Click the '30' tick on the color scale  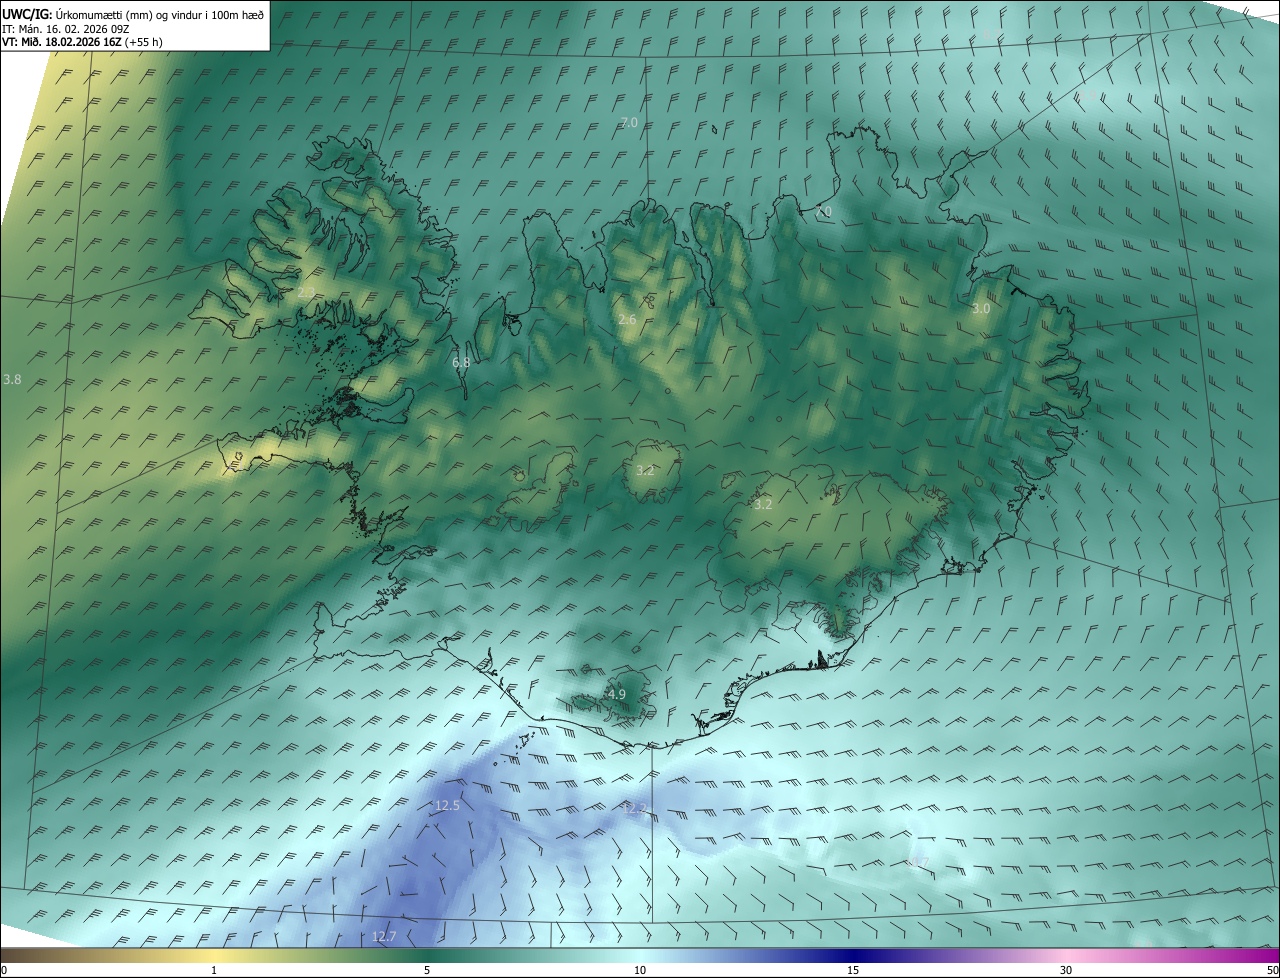pos(1066,970)
